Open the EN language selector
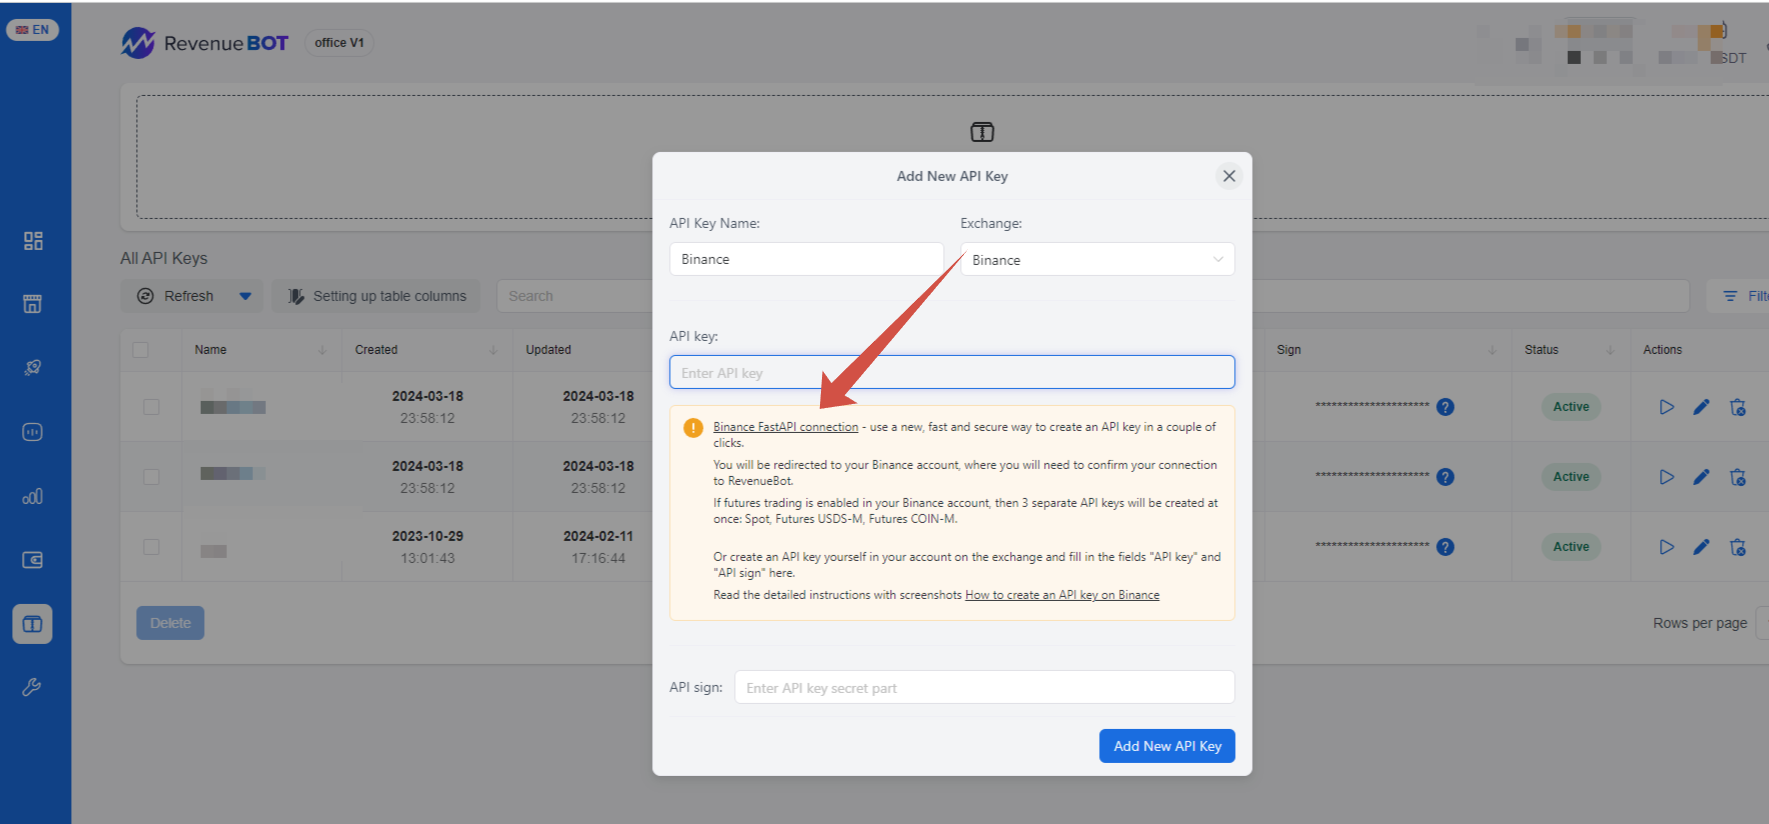The width and height of the screenshot is (1769, 824). coord(32,30)
